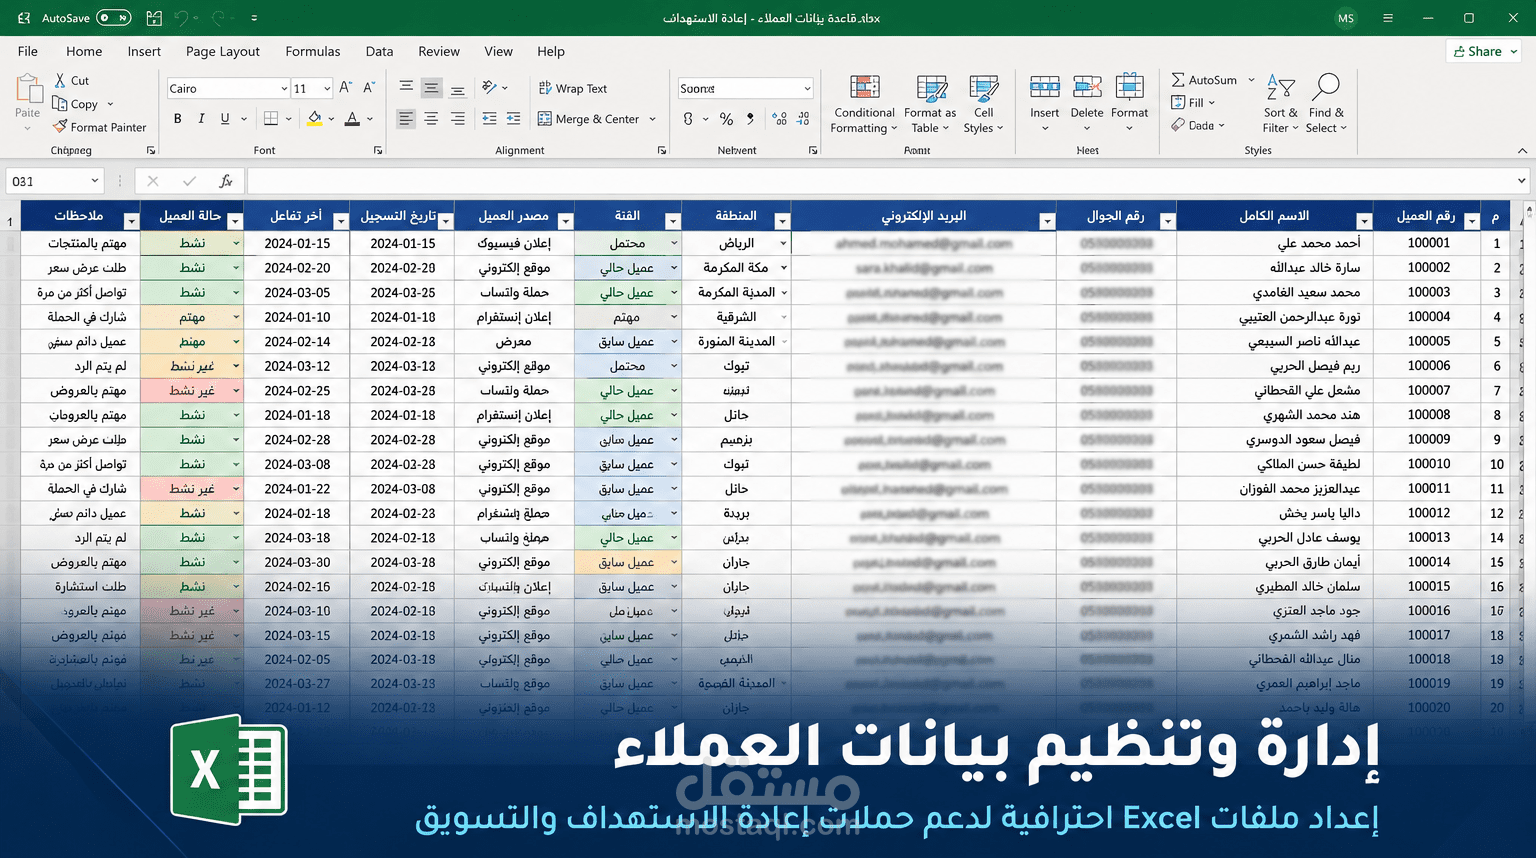Toggle Align Right

pos(457,118)
